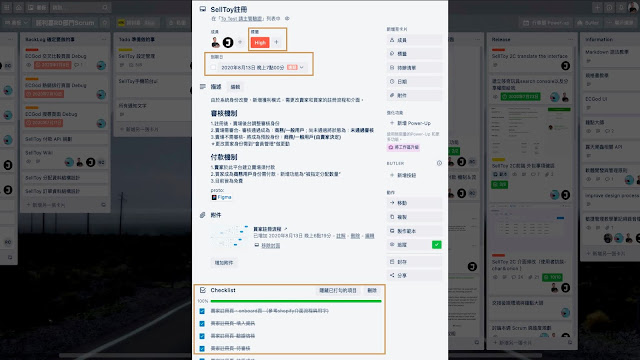Open the attachment flowchart thumbnail
The height and width of the screenshot is (360, 640).
click(230, 236)
